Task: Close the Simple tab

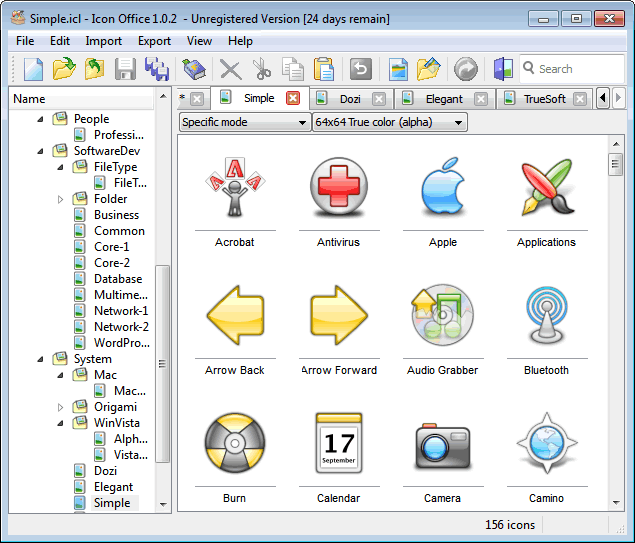Action: 292,98
